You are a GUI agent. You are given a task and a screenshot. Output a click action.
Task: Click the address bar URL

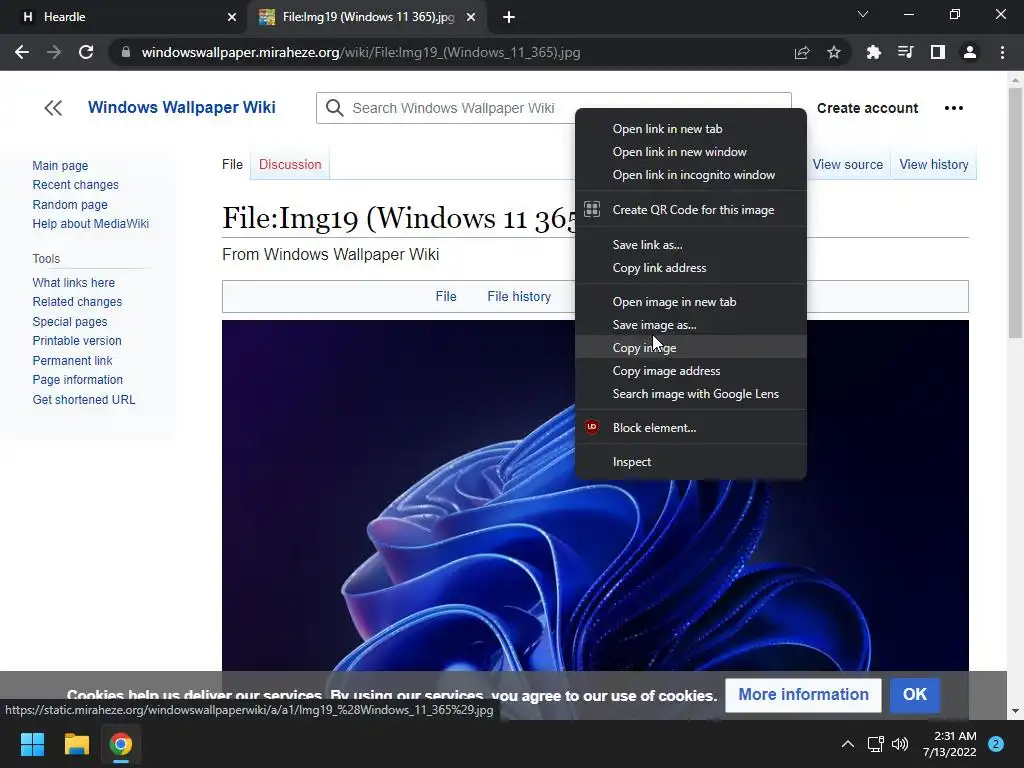(x=360, y=52)
